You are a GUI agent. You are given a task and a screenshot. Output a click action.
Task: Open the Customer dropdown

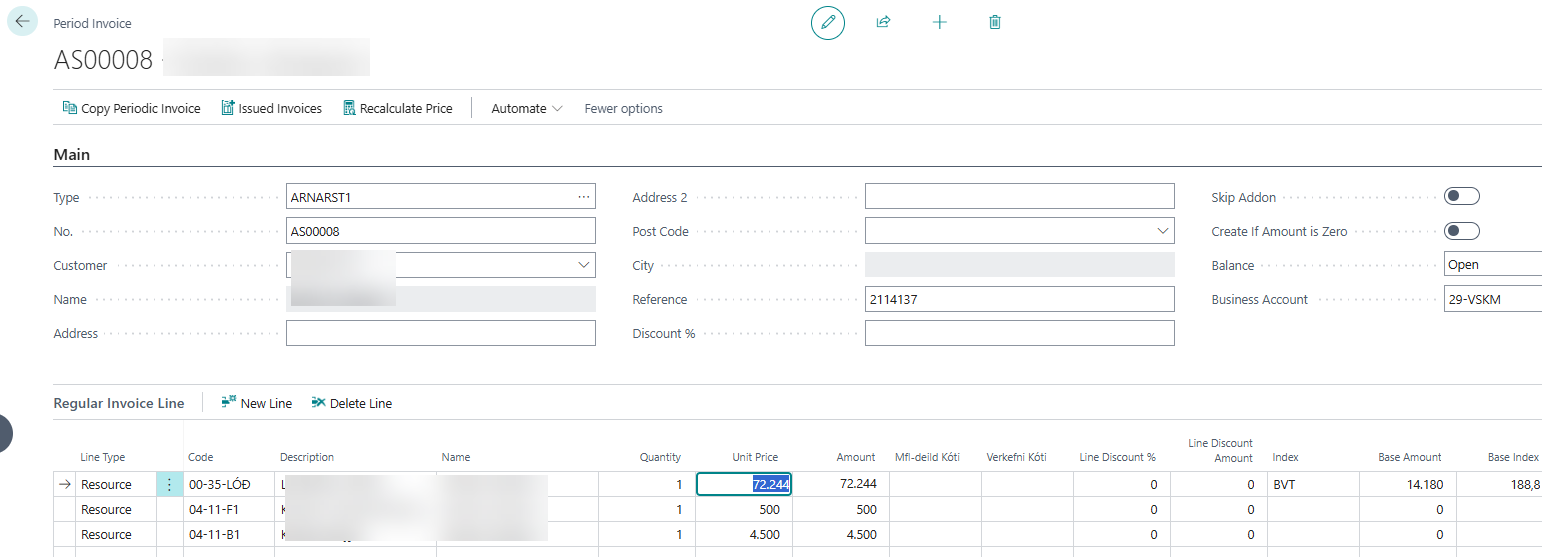(x=583, y=265)
